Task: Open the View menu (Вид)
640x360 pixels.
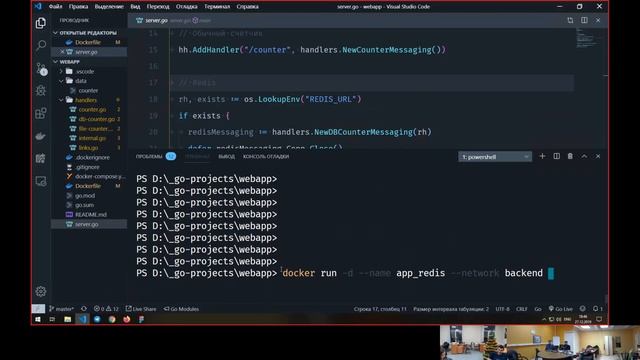Action: tap(135, 7)
